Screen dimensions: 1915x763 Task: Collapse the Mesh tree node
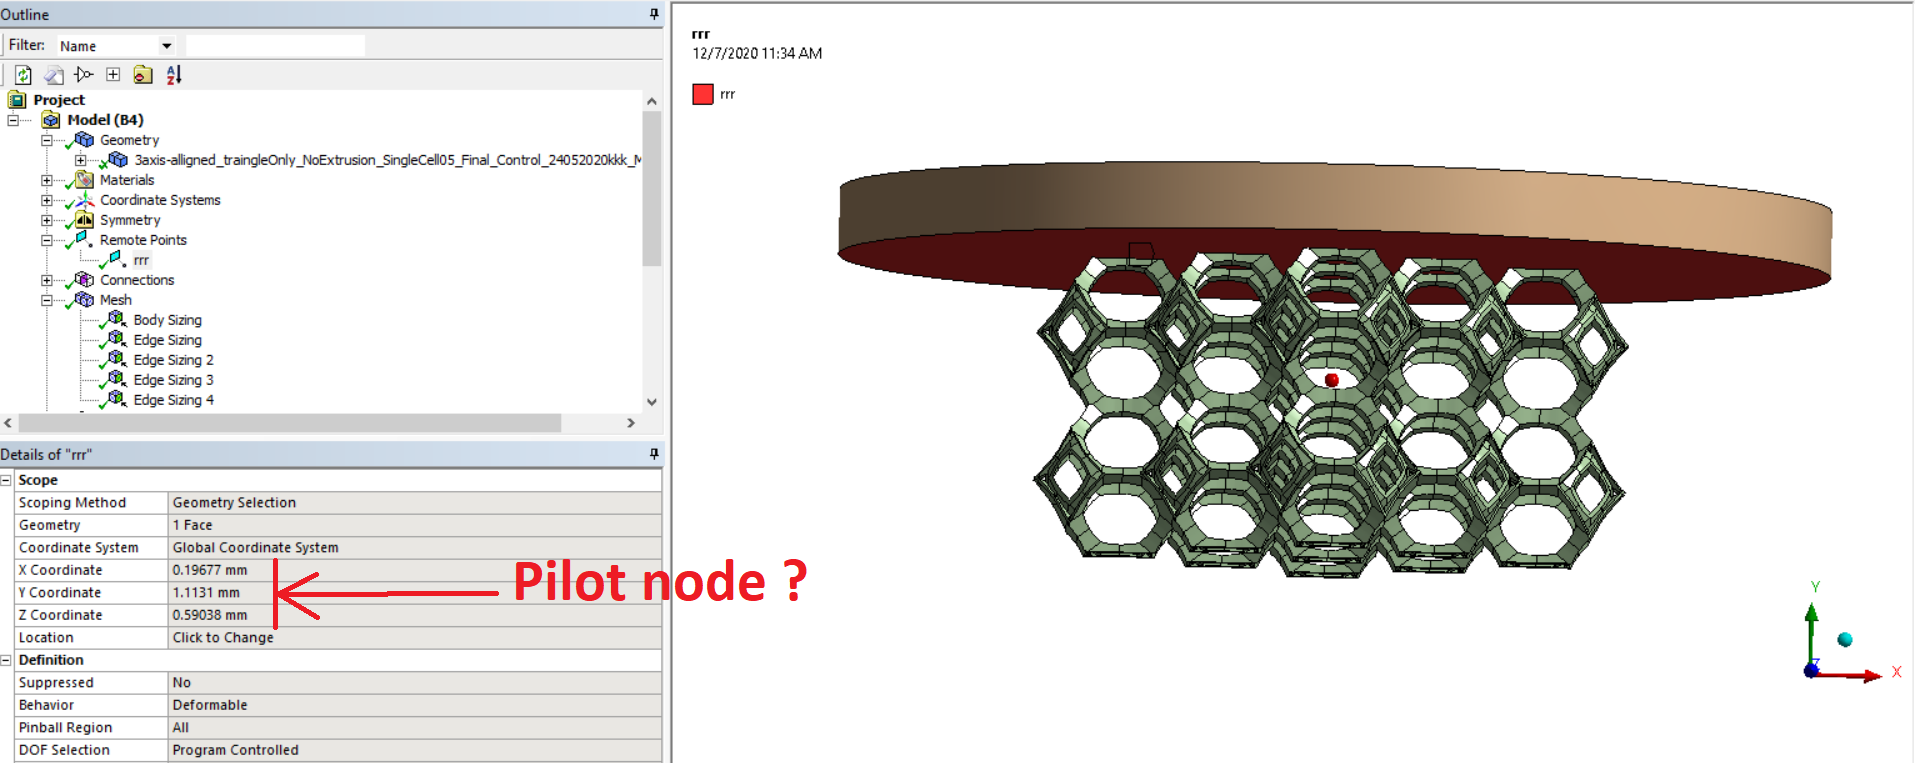[46, 300]
